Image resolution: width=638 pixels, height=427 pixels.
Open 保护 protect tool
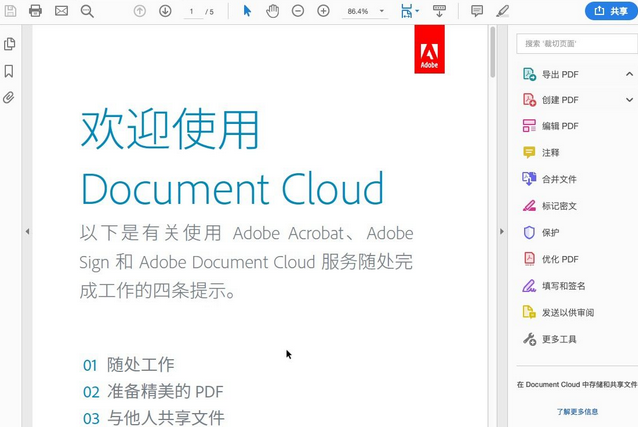541,232
